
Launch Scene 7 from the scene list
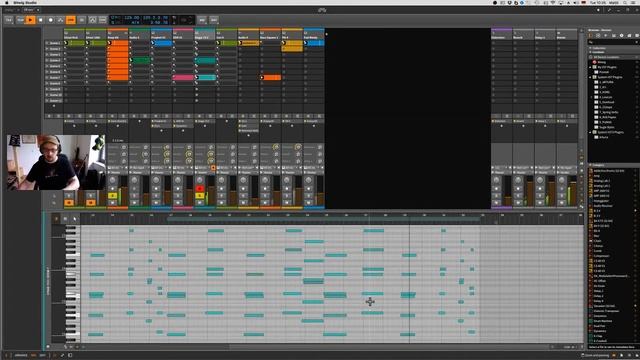(47, 77)
